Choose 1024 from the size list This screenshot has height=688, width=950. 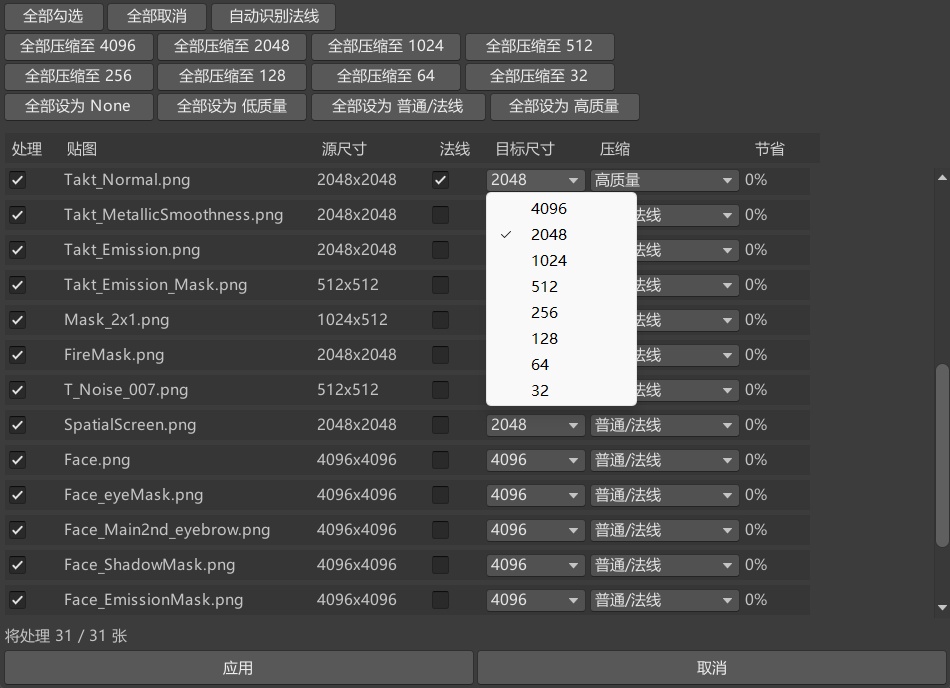coord(561,261)
